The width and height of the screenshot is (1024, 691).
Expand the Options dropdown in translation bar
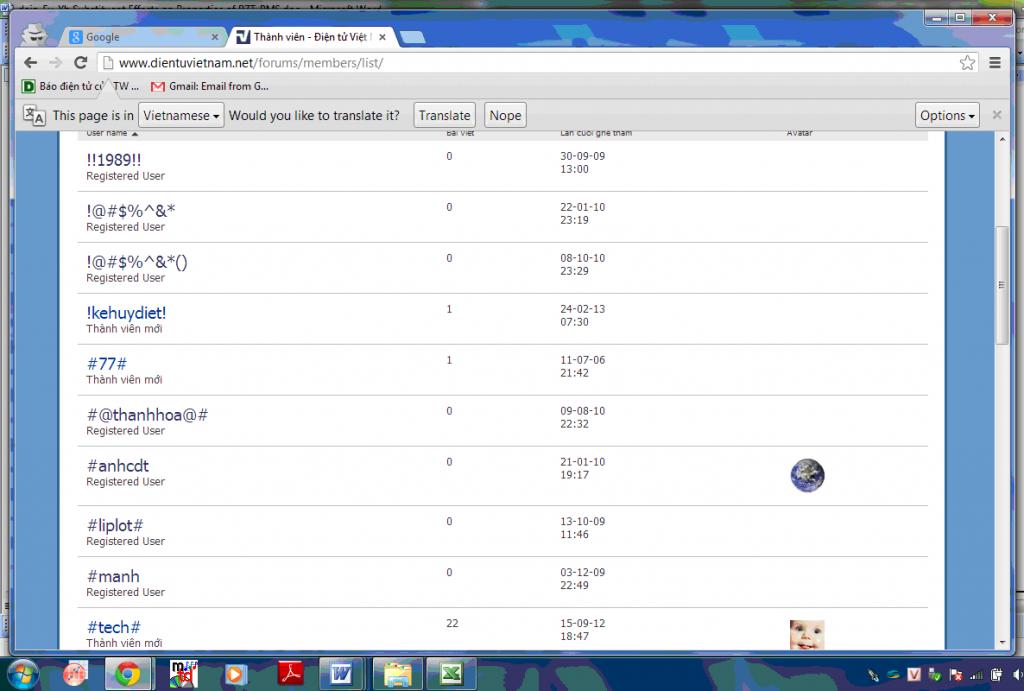947,116
